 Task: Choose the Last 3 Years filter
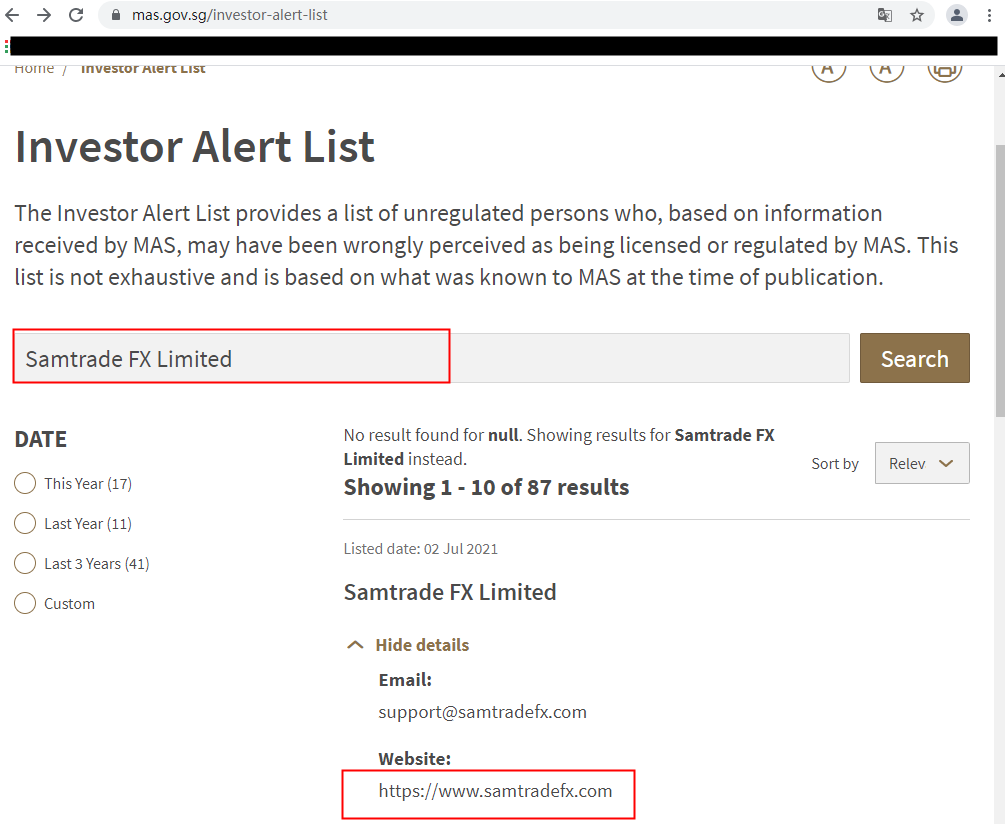(x=26, y=564)
